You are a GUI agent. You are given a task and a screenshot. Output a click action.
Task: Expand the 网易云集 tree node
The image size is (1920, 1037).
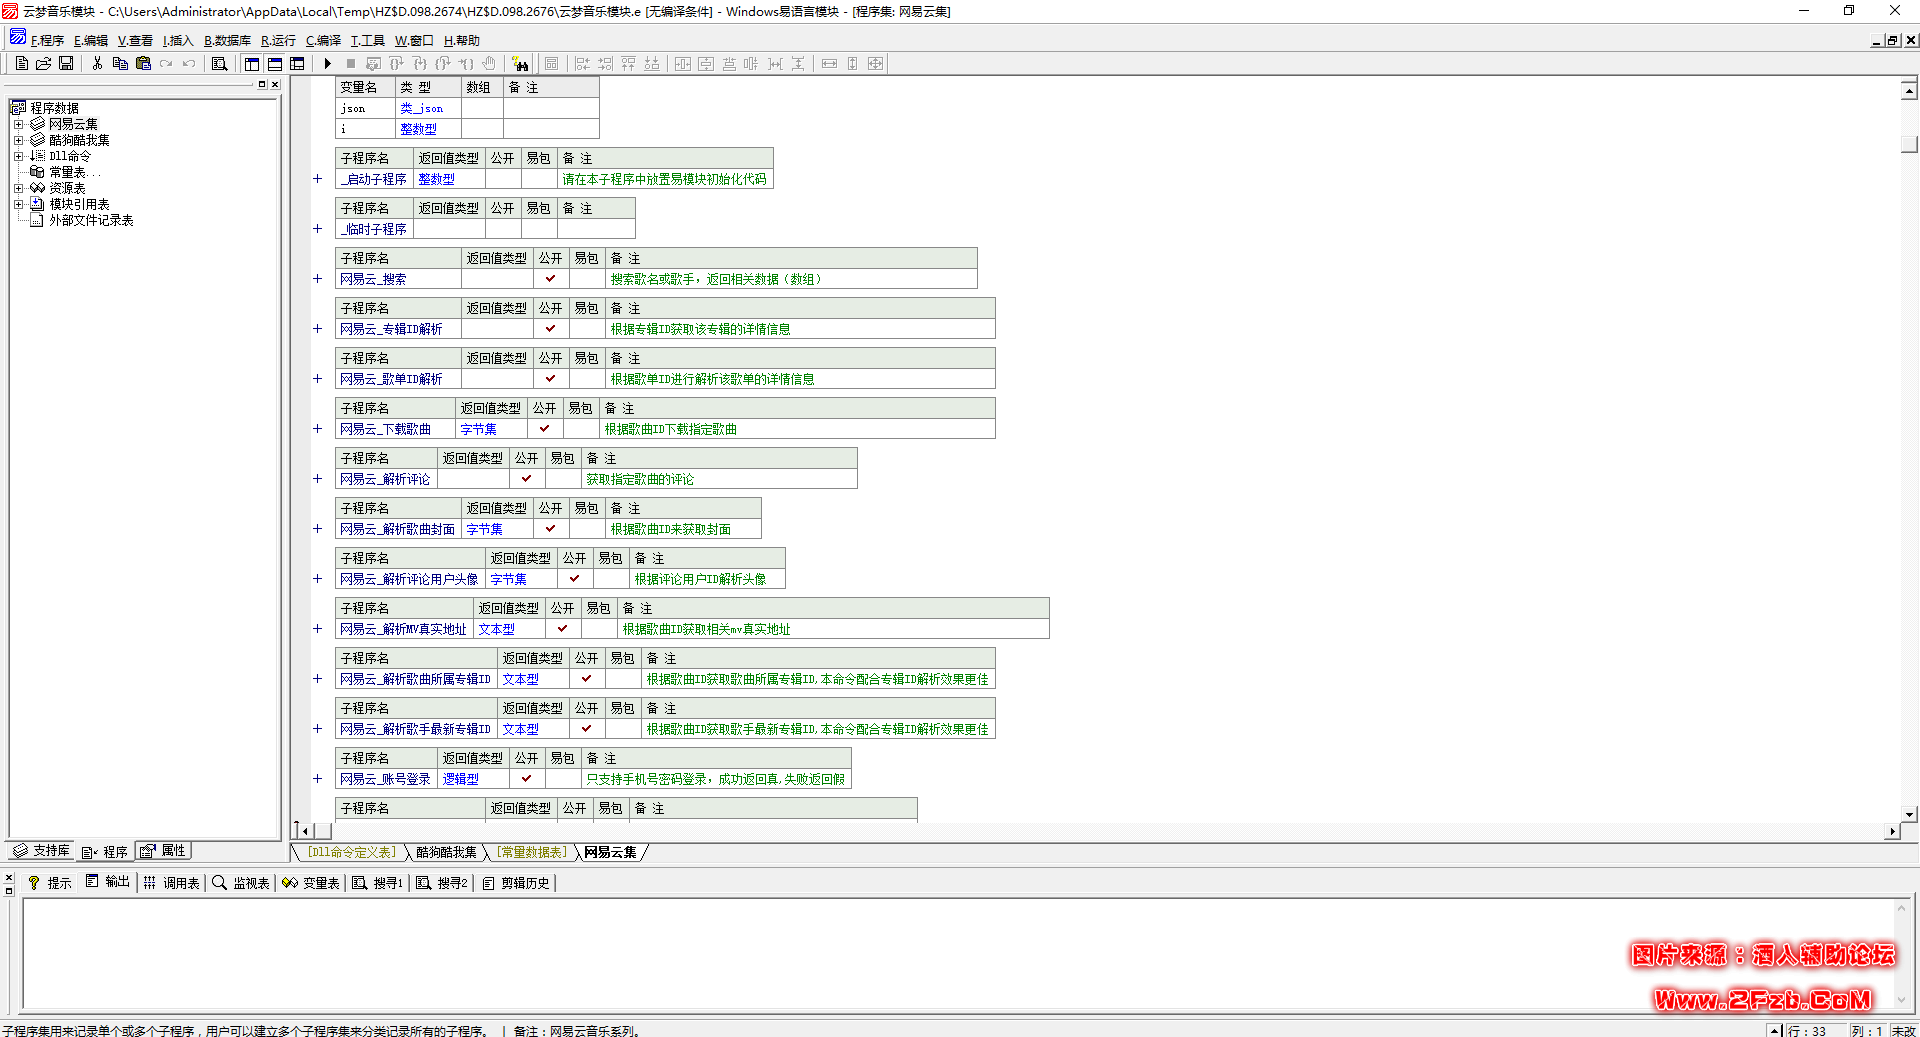coord(18,124)
